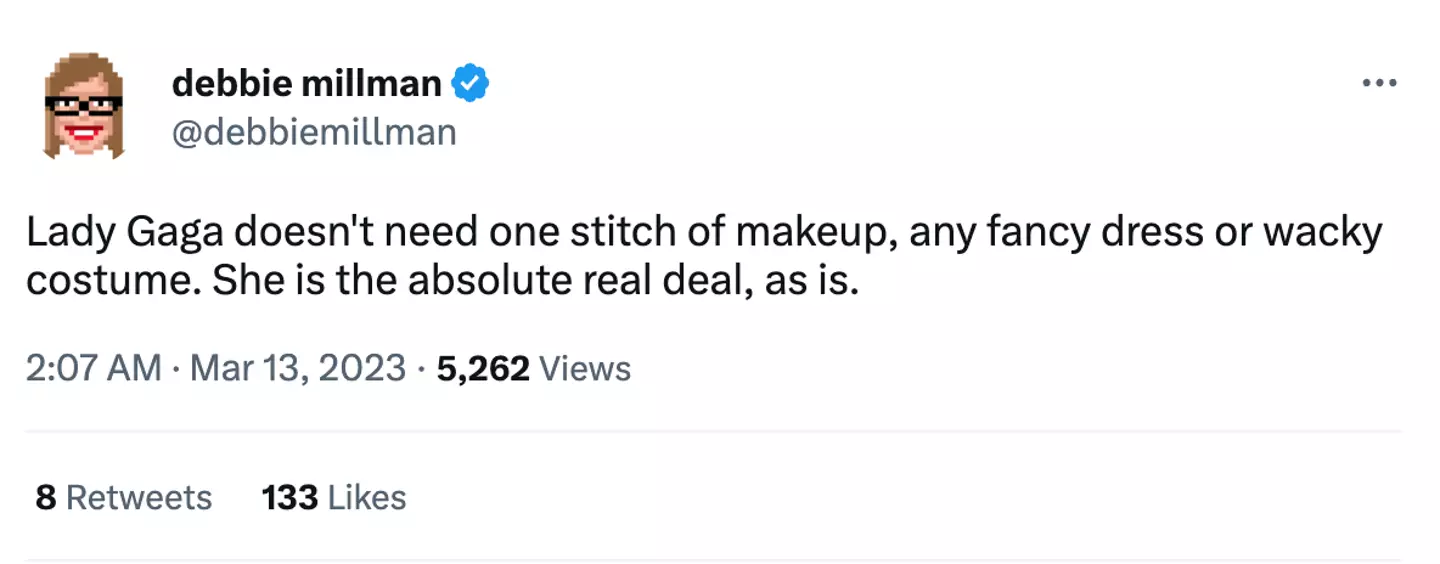
Task: Click the divider line above Retweets count
Action: pos(712,432)
